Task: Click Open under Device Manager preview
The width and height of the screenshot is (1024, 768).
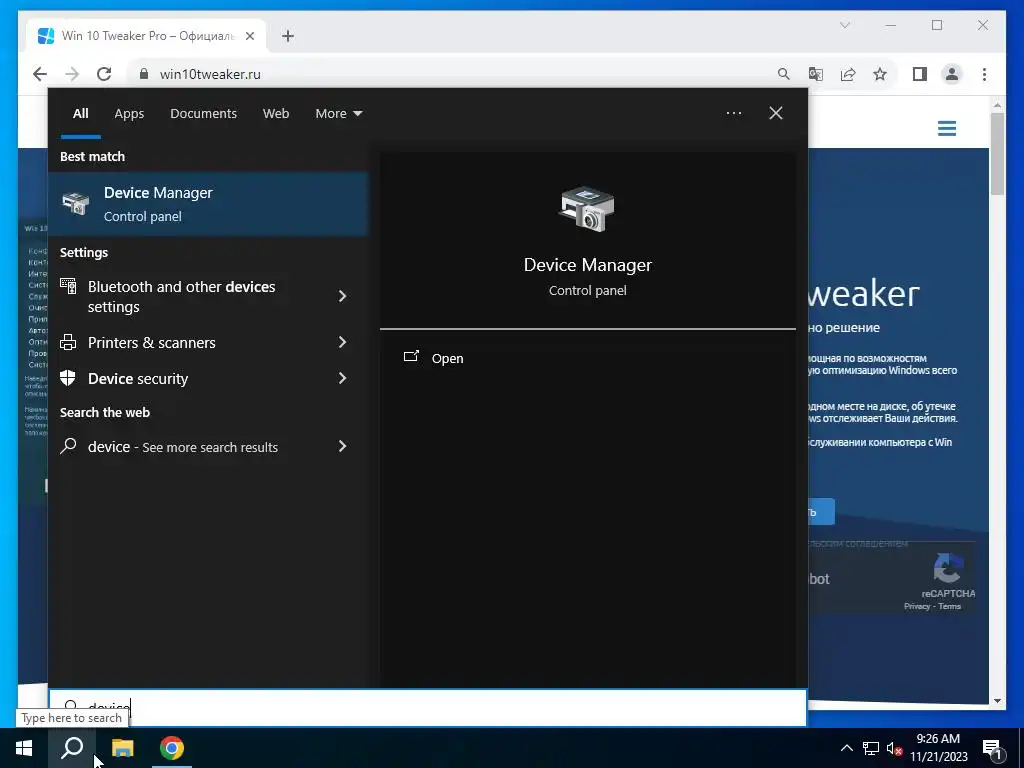Action: pos(447,358)
